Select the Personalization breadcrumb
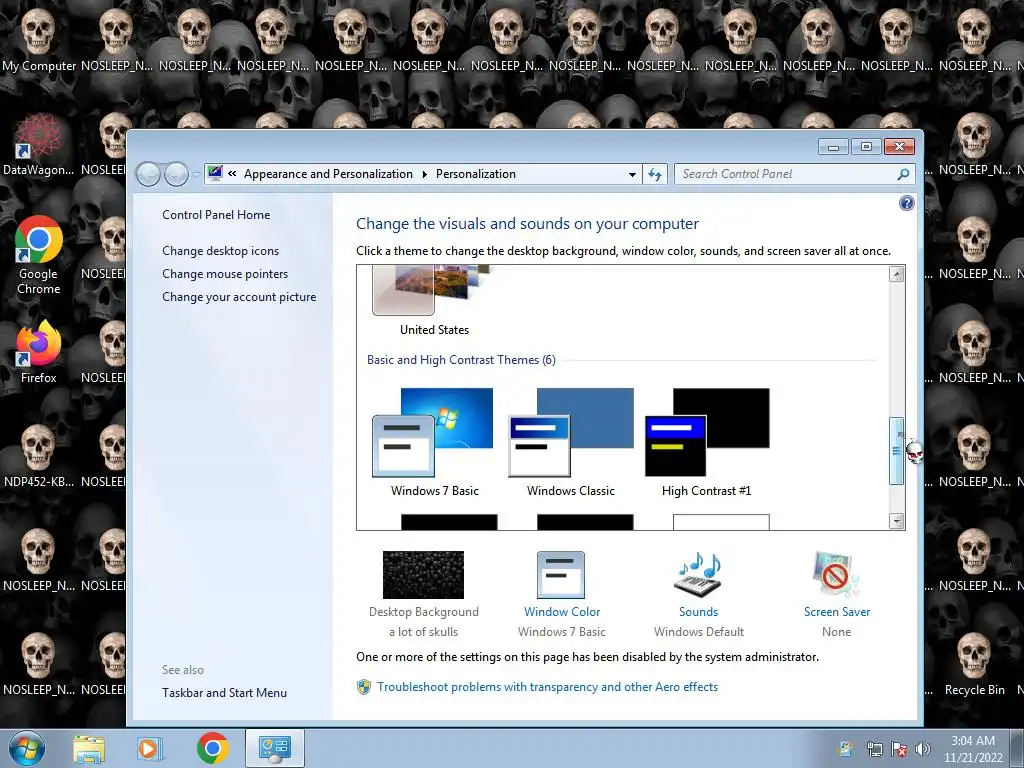 click(x=475, y=174)
